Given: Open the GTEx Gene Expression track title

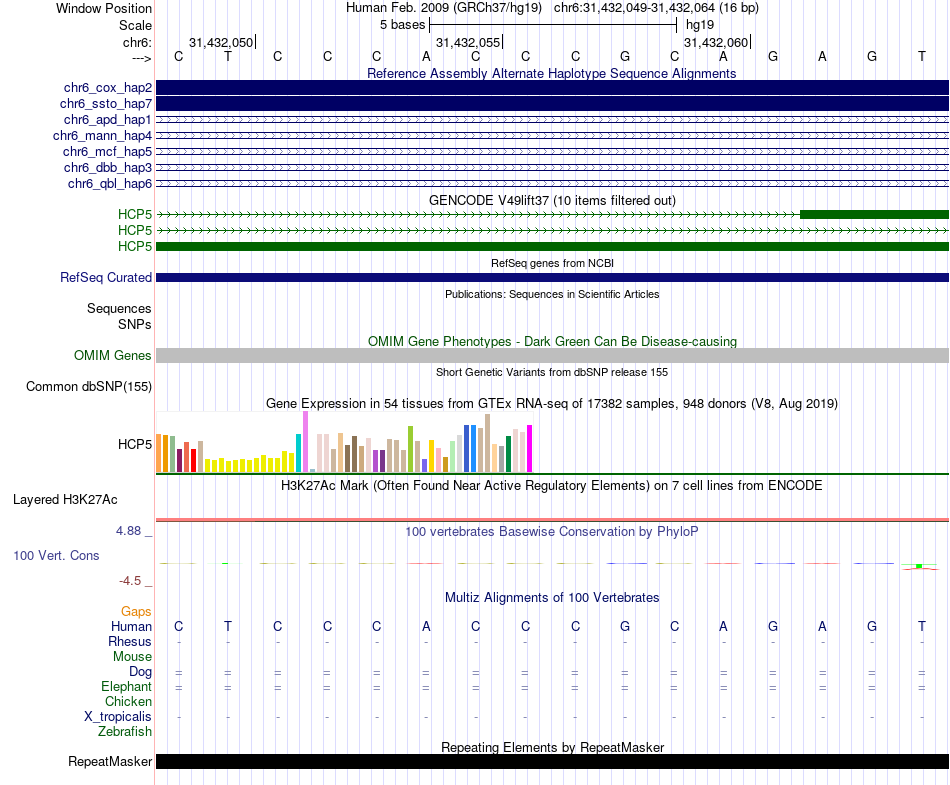Looking at the screenshot, I should (x=552, y=404).
